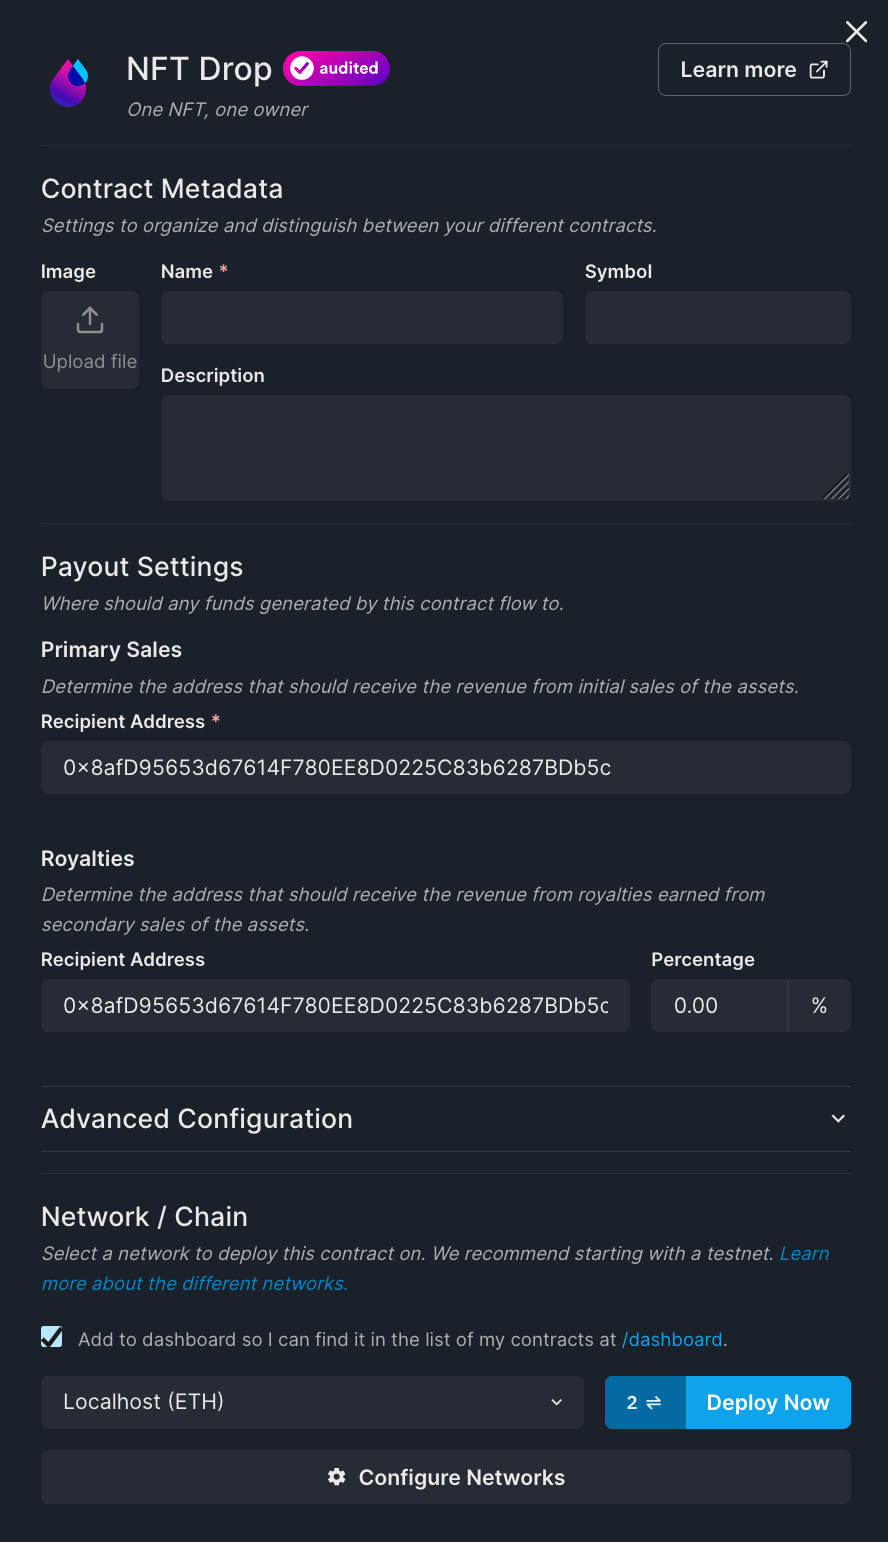
Task: Follow the /dashboard link
Action: pyautogui.click(x=672, y=1339)
